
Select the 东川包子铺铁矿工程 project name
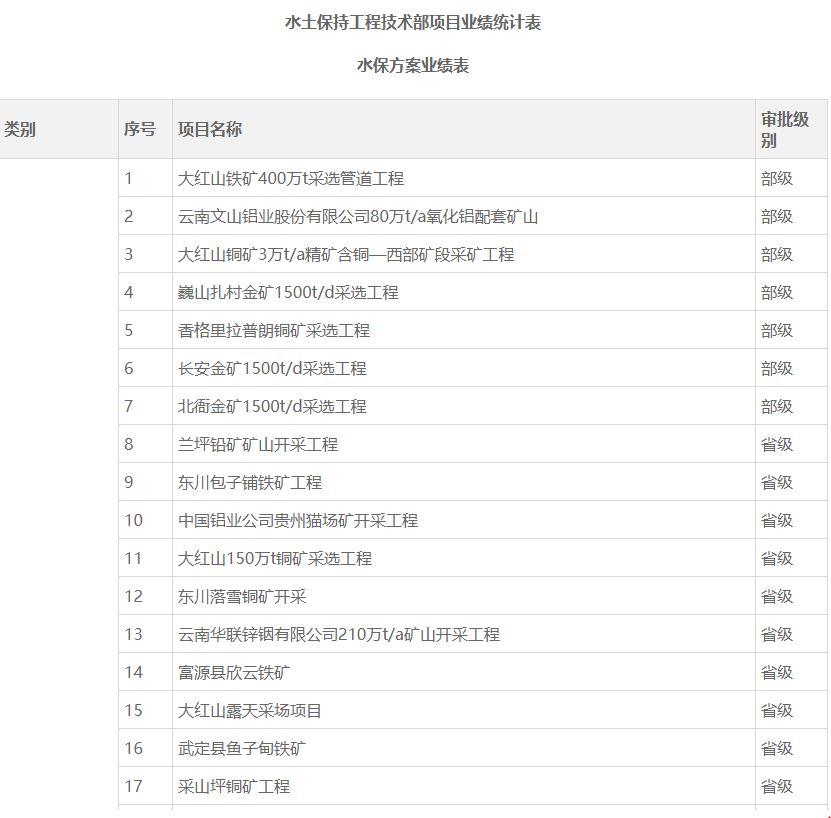pyautogui.click(x=250, y=483)
